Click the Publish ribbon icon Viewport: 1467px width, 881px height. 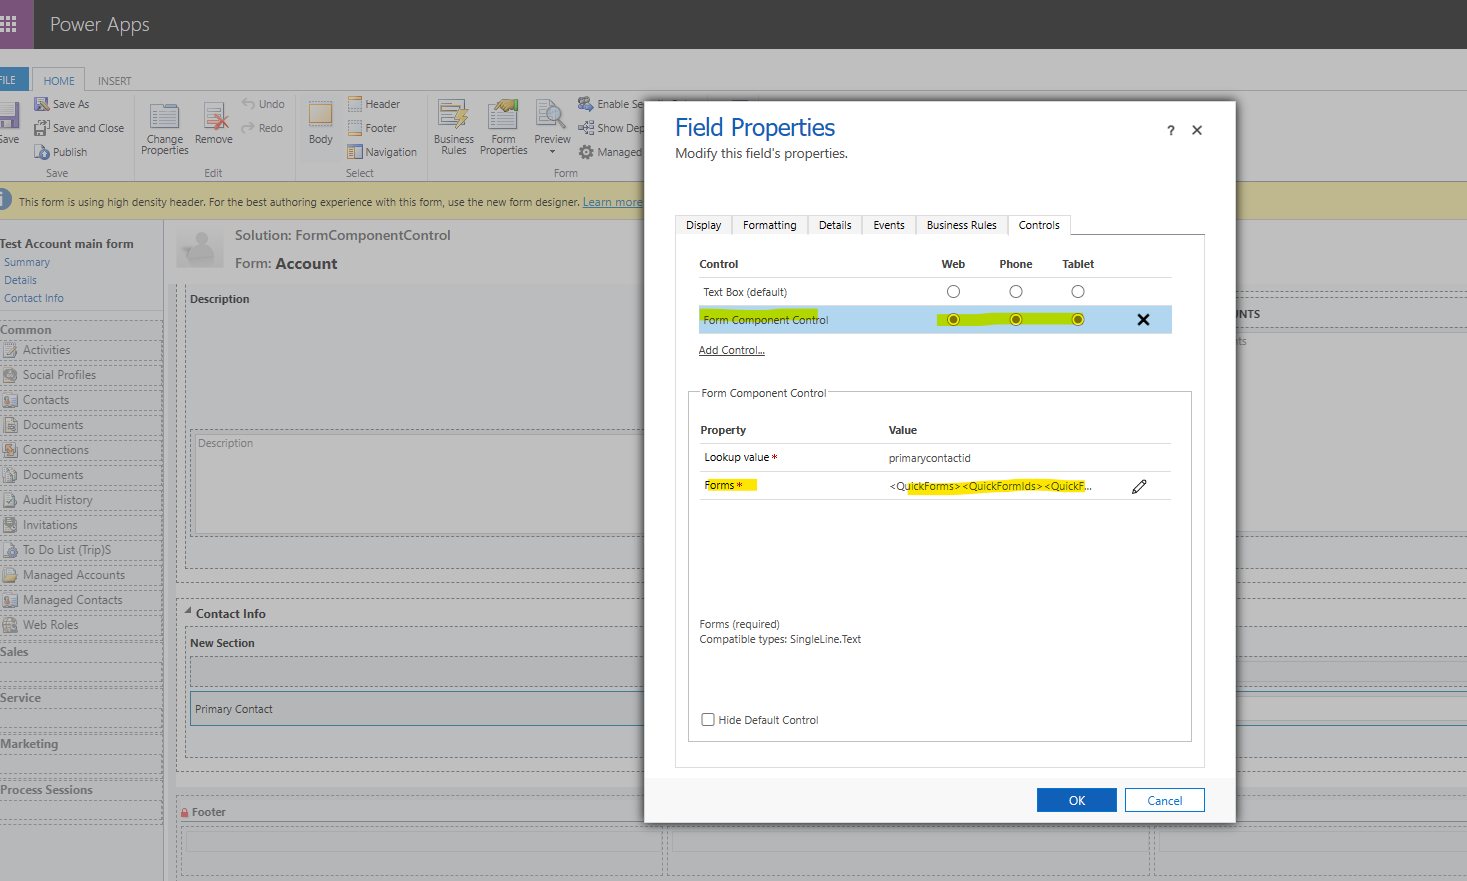click(x=42, y=152)
